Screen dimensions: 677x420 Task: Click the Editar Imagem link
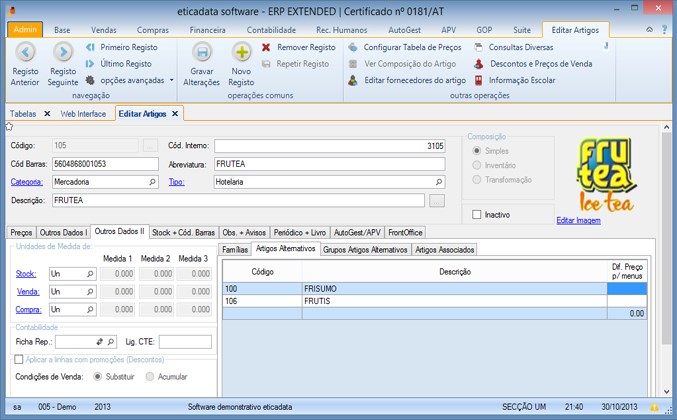point(578,220)
